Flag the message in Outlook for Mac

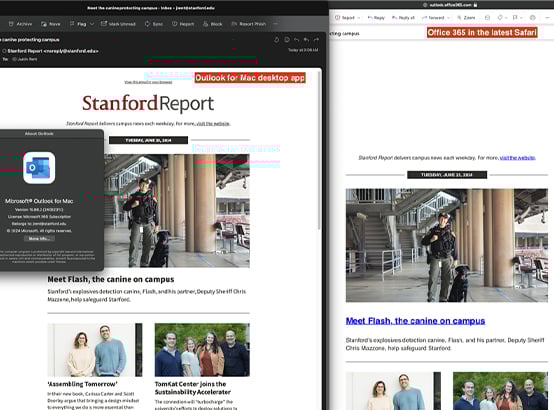pyautogui.click(x=78, y=24)
